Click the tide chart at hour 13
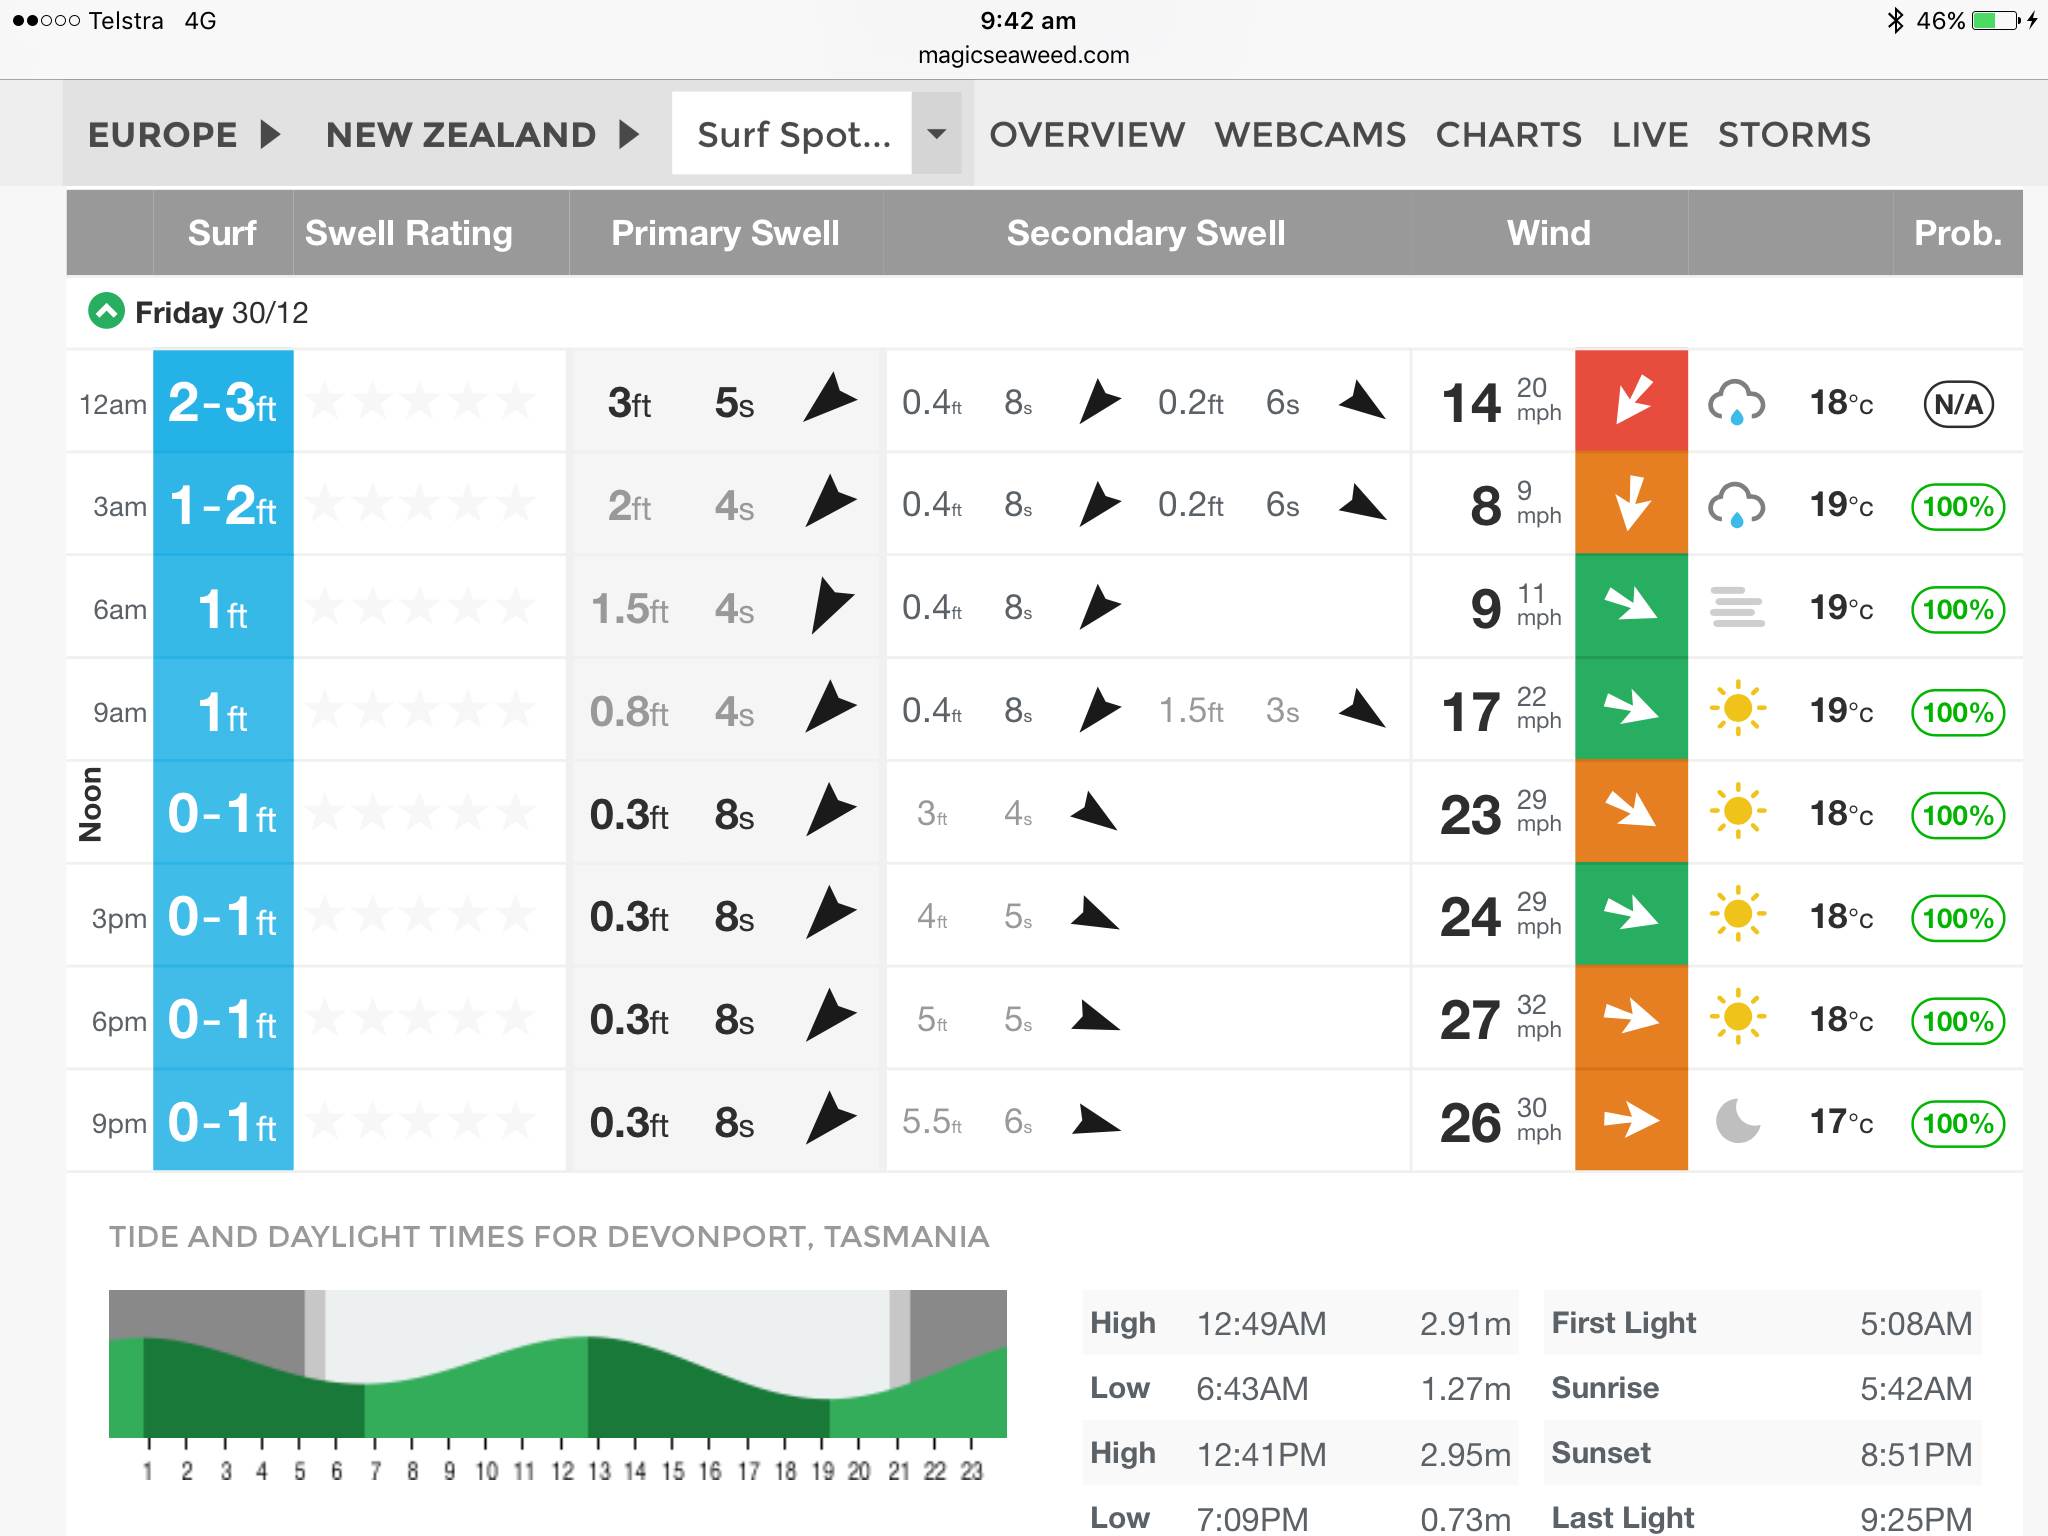 598,1390
